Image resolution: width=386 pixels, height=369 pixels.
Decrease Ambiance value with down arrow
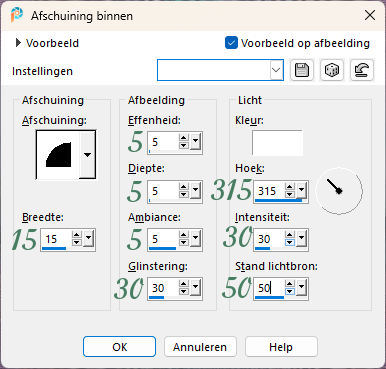[184, 242]
